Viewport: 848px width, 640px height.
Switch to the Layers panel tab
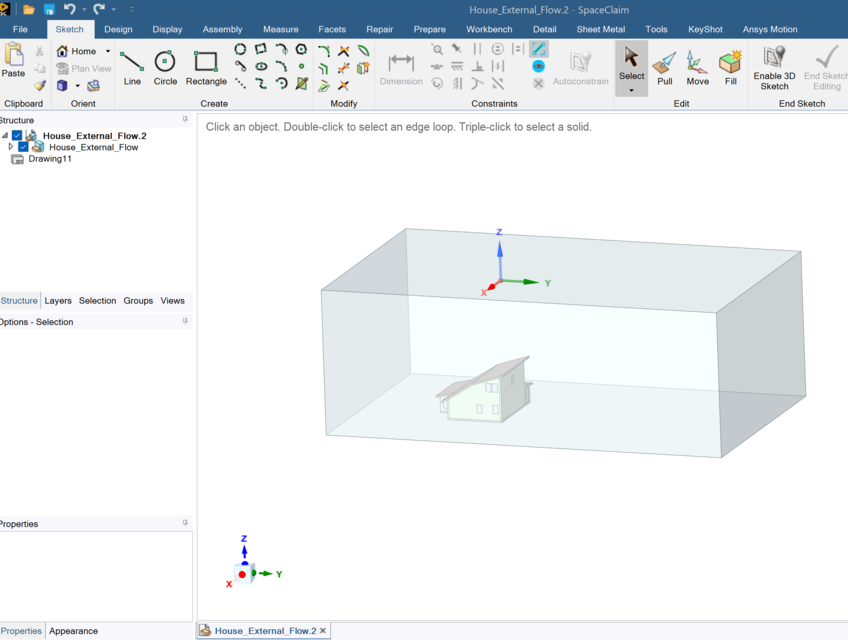(57, 300)
